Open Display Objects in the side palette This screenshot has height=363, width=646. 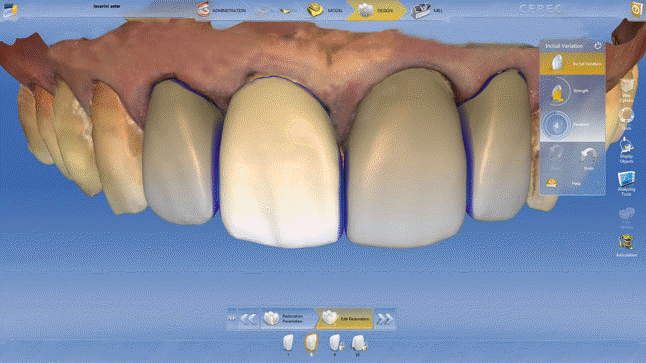(626, 150)
